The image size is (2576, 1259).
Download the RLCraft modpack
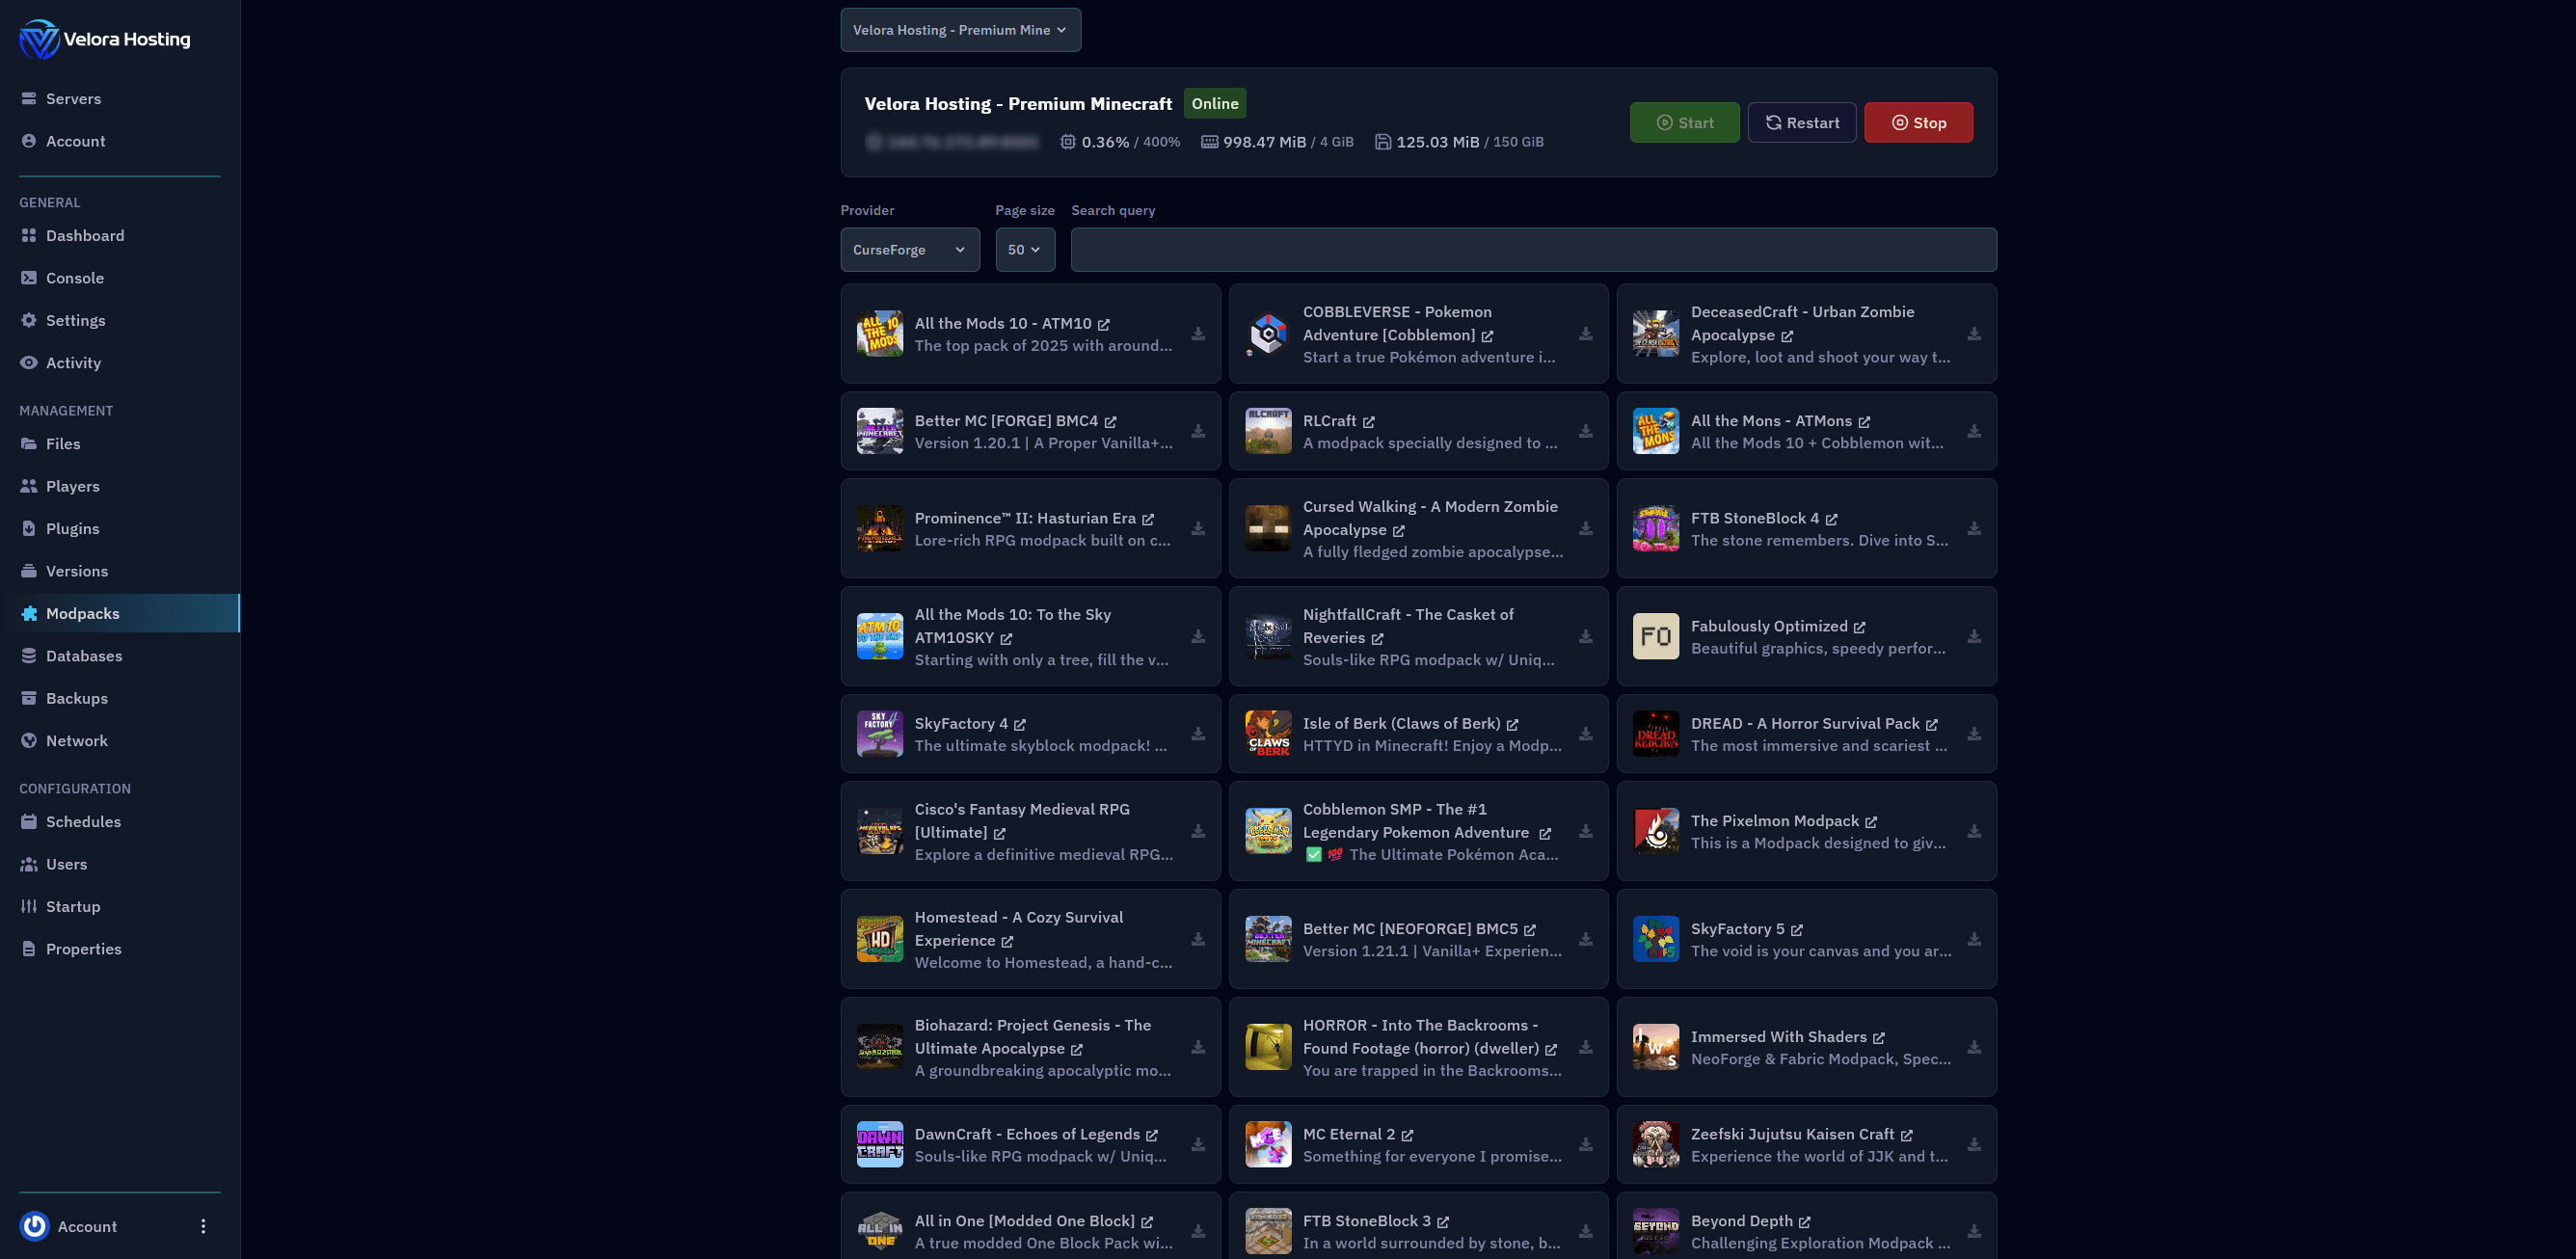click(1586, 431)
